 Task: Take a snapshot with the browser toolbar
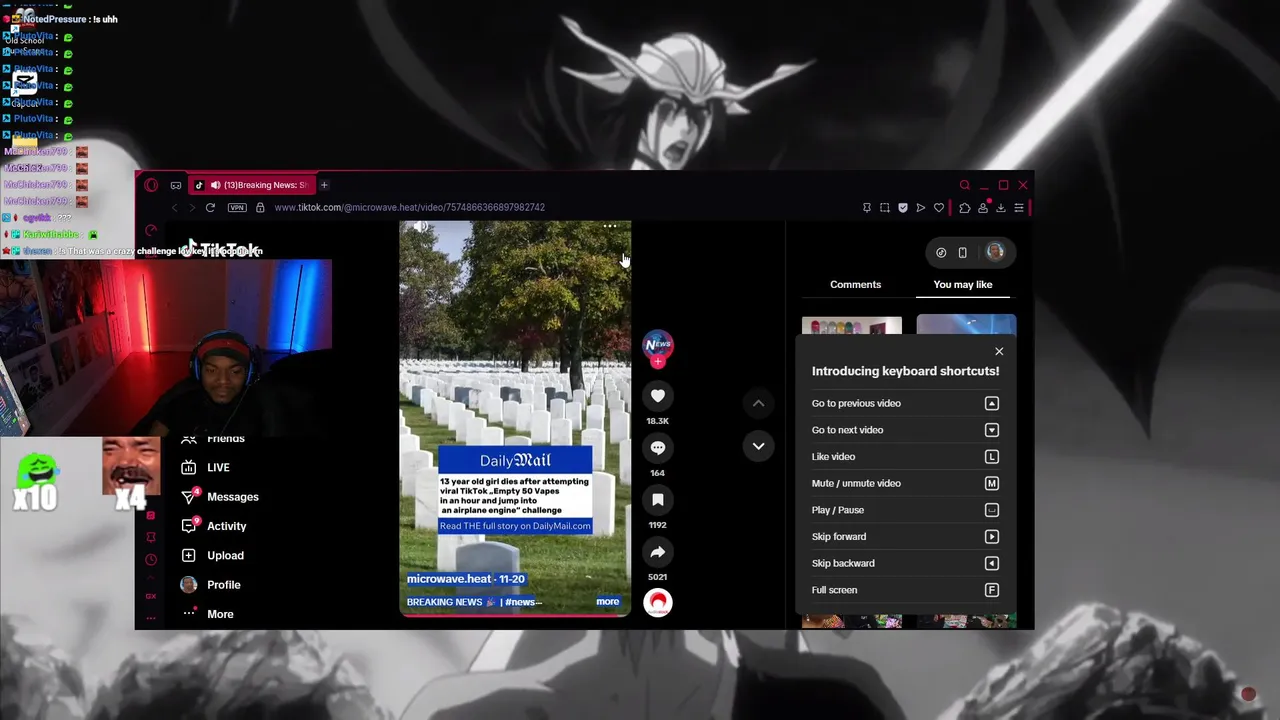884,208
